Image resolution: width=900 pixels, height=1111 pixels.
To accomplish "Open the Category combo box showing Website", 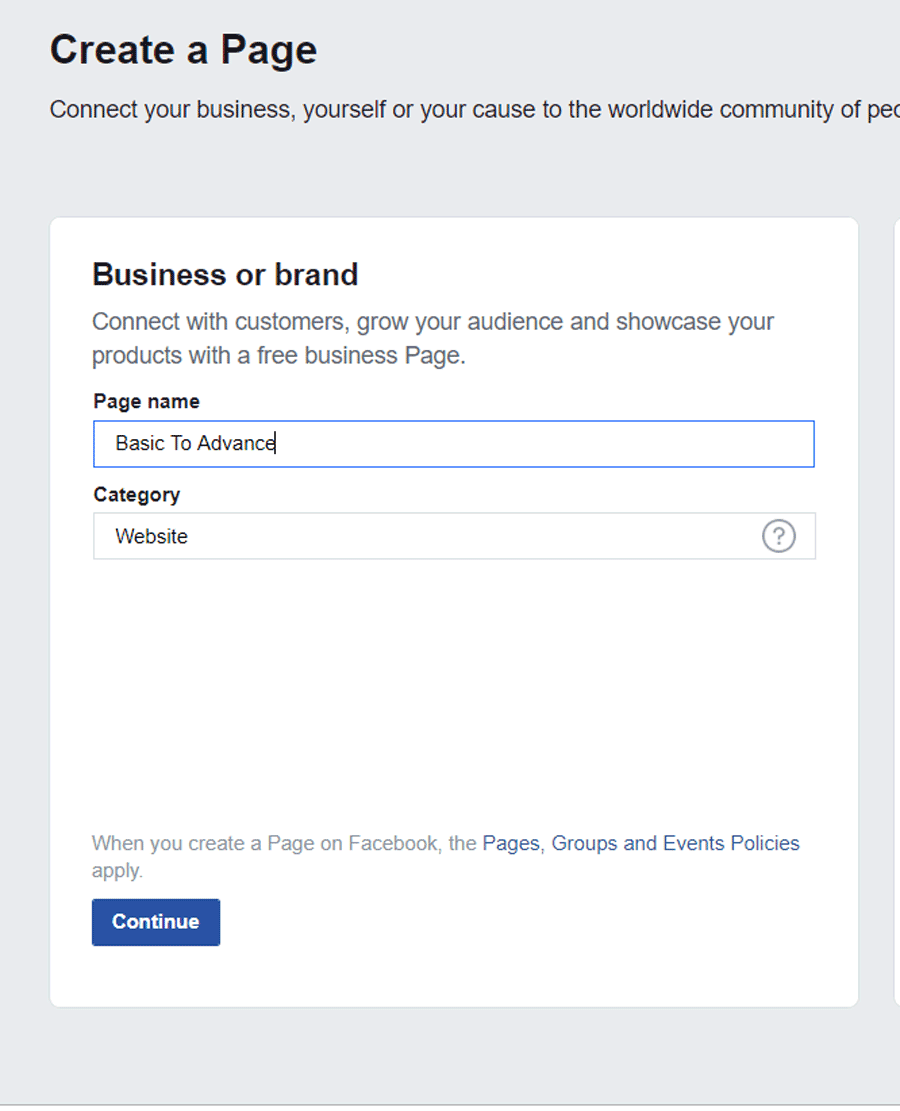I will click(x=454, y=536).
